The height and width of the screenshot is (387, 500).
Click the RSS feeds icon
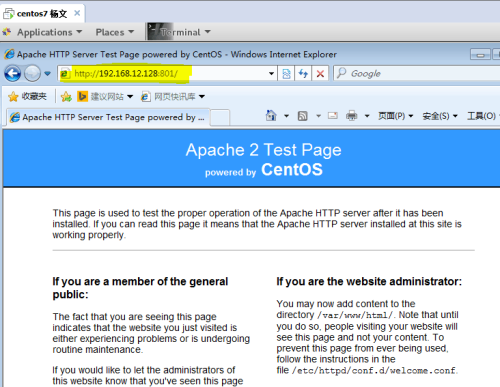[303, 116]
